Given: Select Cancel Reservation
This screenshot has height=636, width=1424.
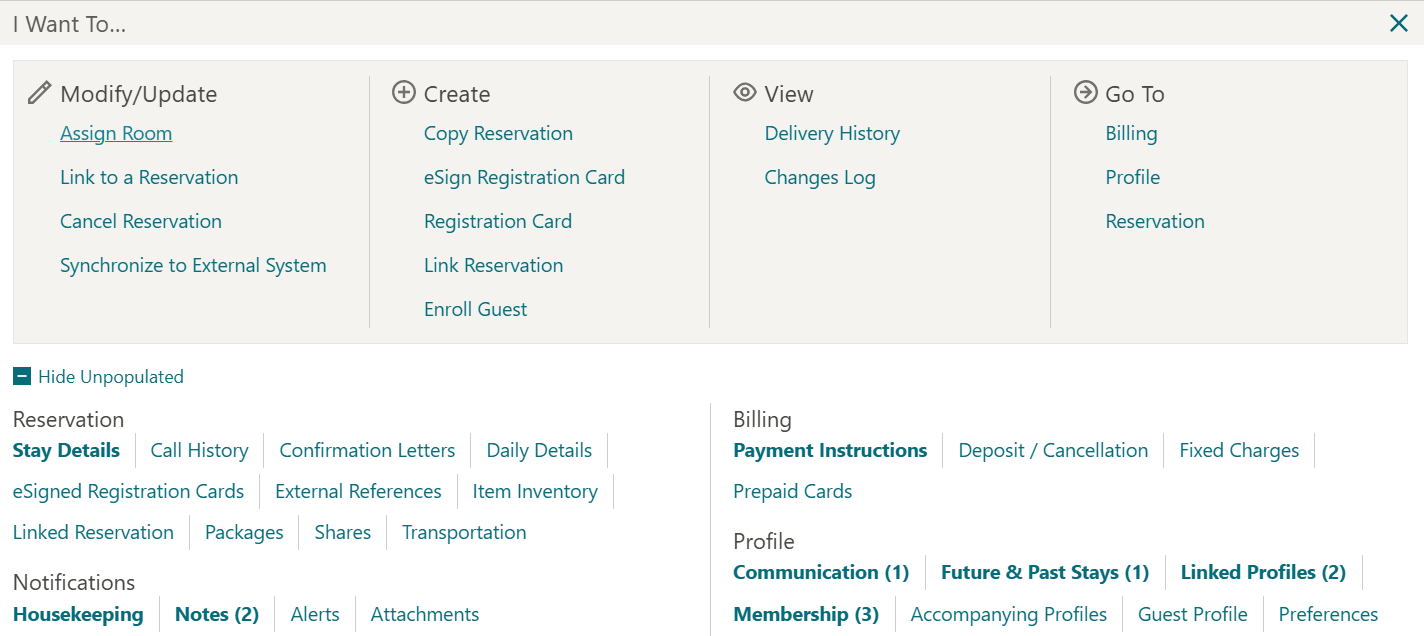Looking at the screenshot, I should click(x=140, y=221).
